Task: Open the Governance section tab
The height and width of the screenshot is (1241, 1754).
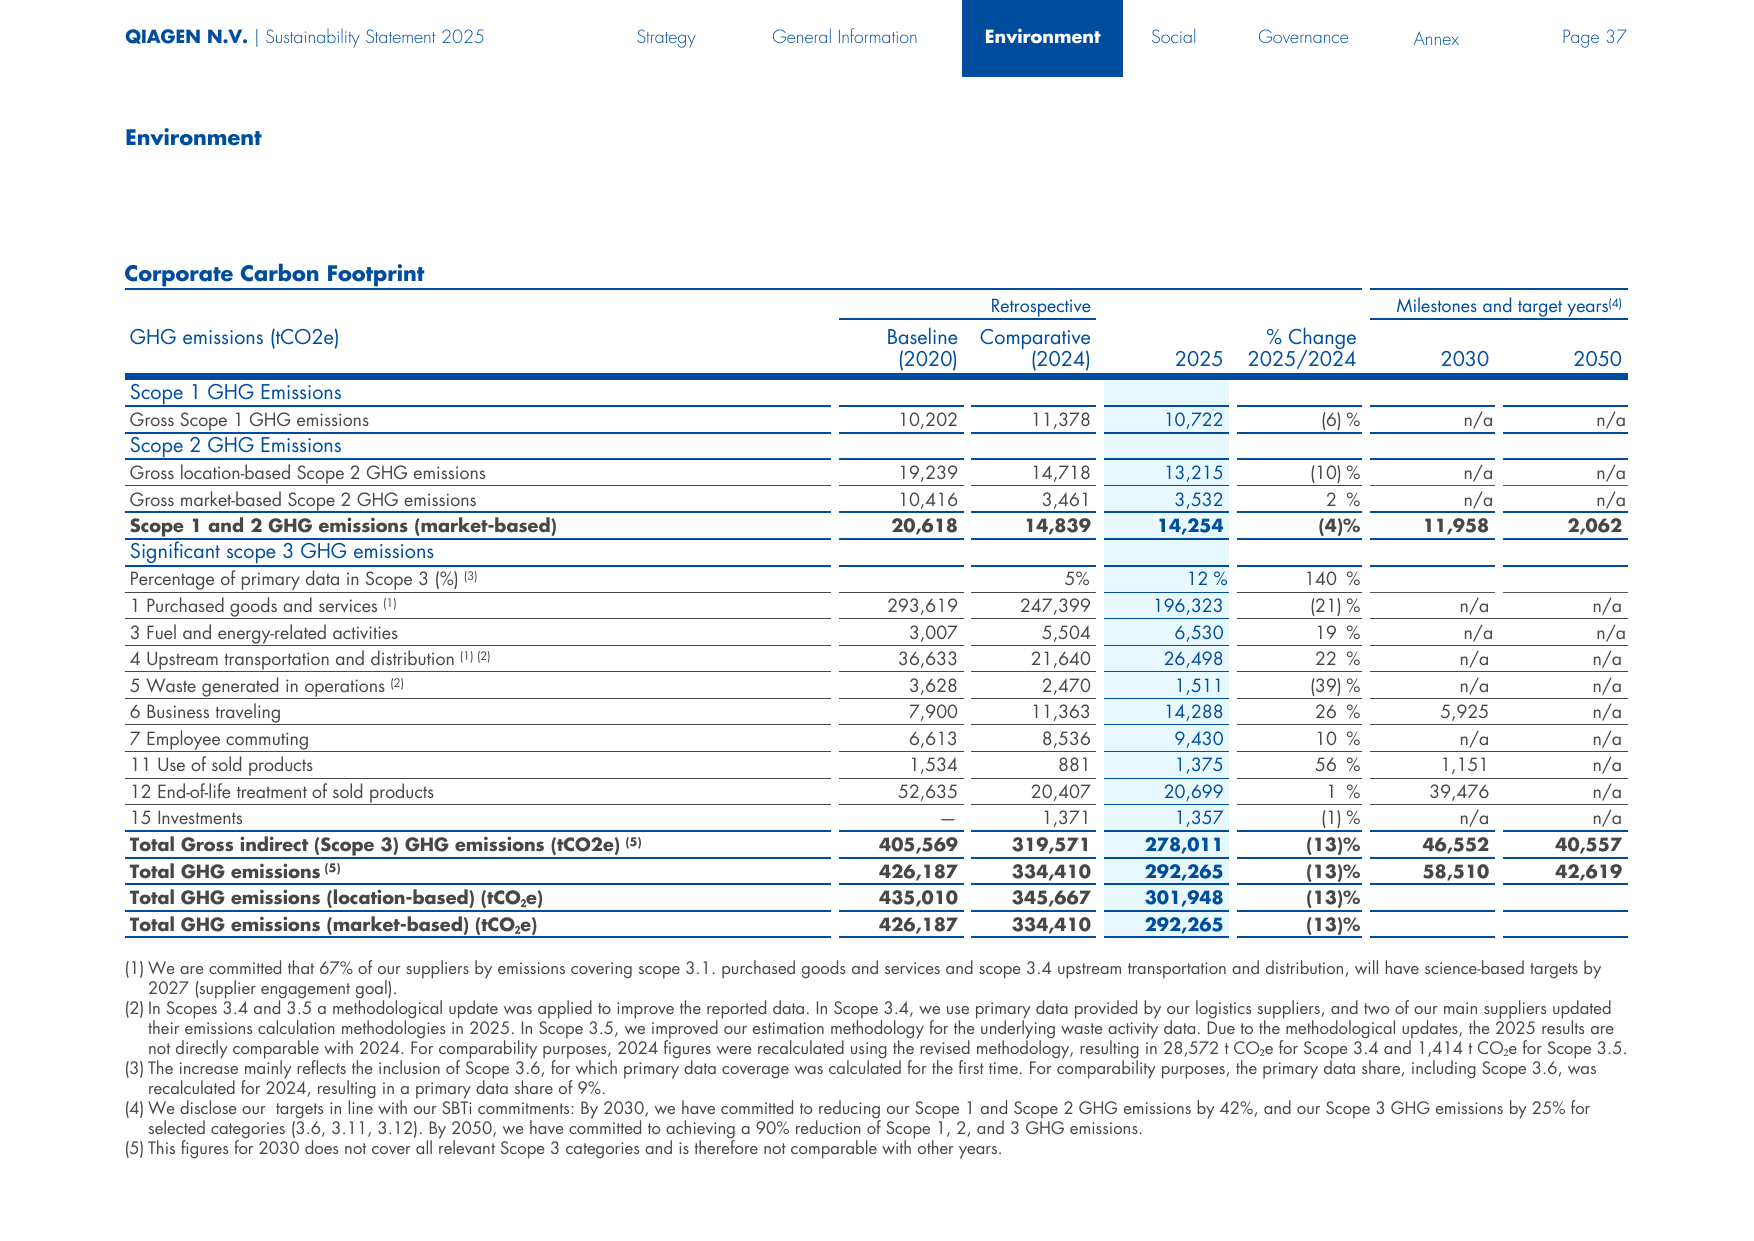Action: (x=1303, y=37)
